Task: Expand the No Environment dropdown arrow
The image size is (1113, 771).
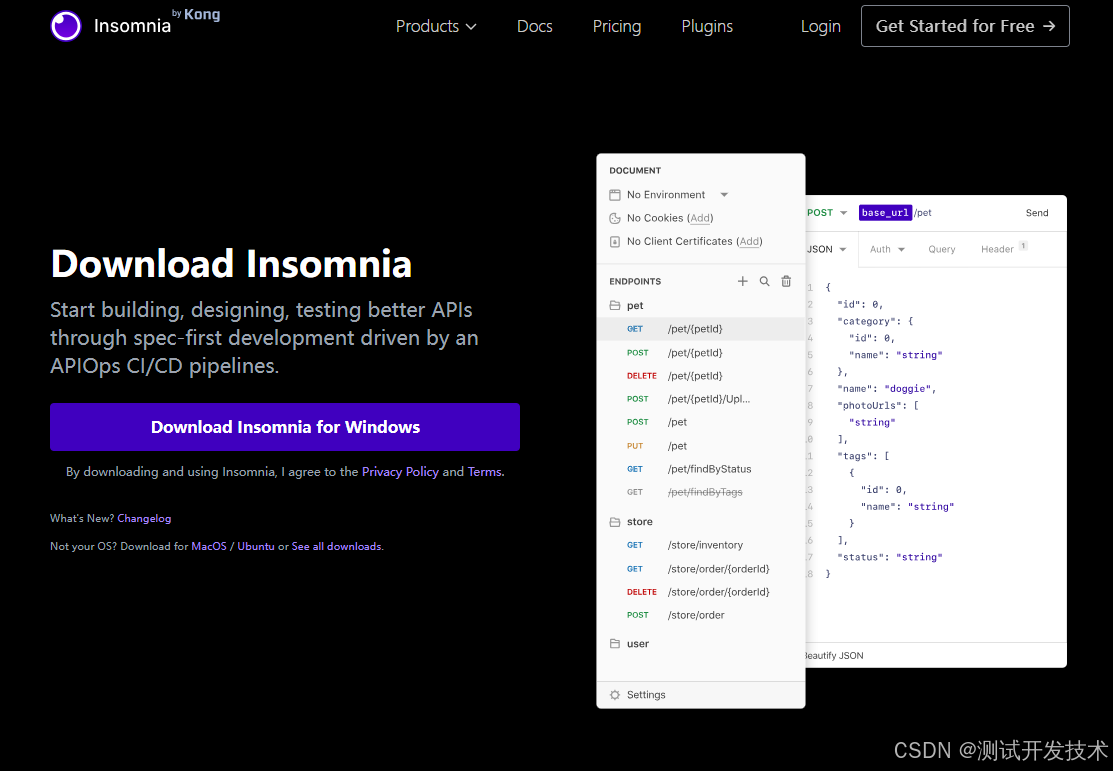Action: point(724,195)
